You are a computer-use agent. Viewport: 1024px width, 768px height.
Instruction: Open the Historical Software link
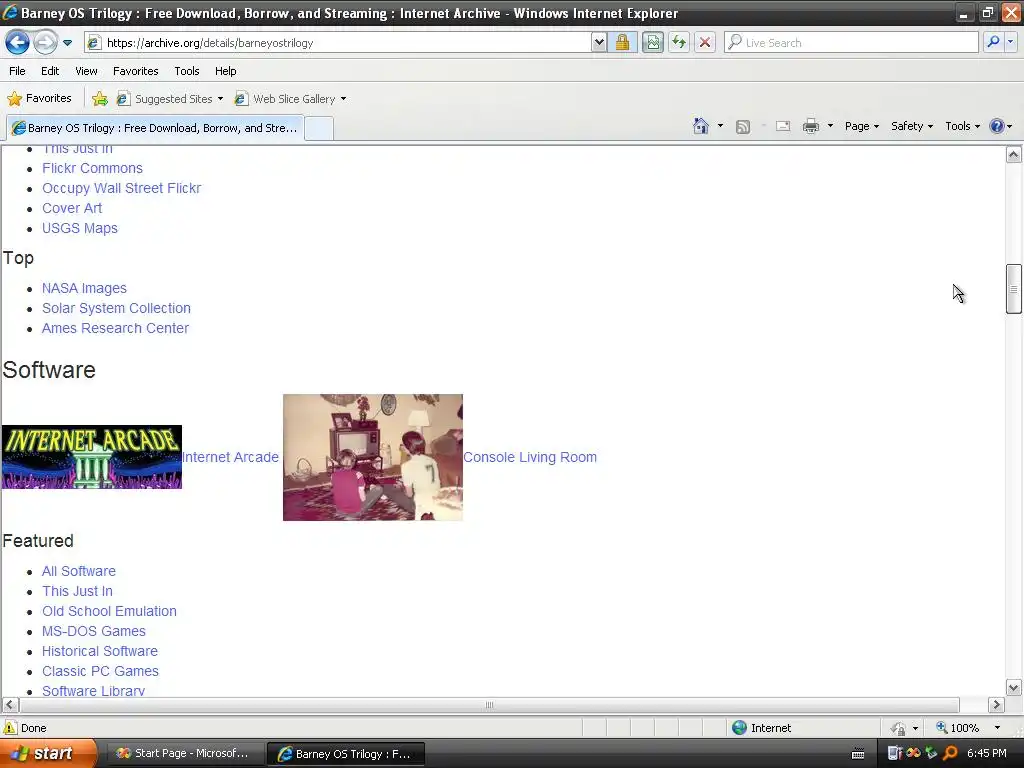[99, 652]
